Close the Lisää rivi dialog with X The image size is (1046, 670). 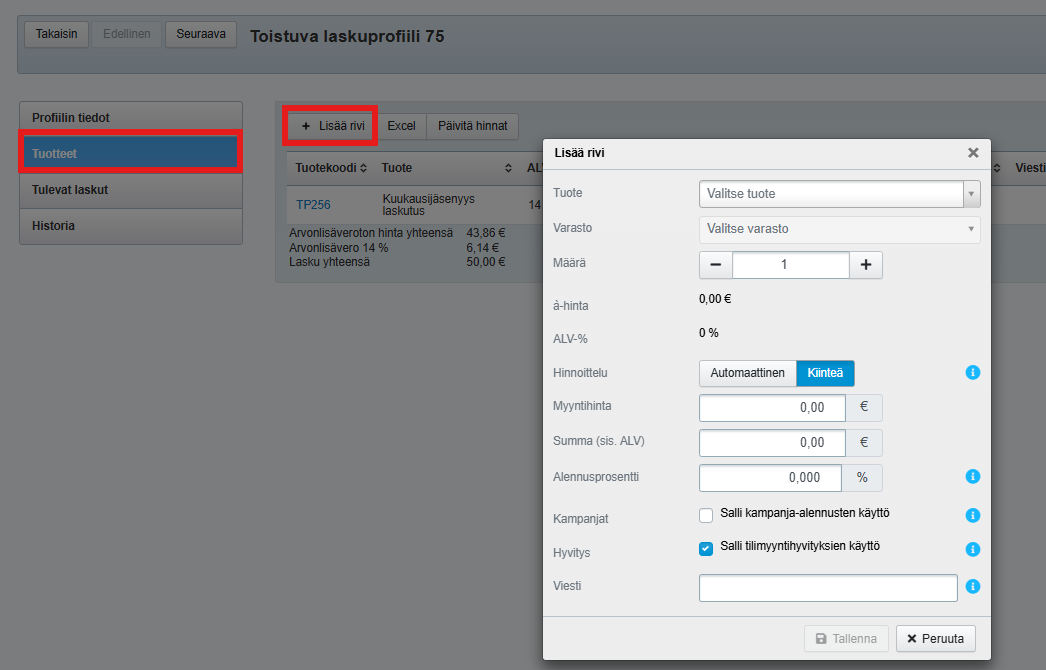pyautogui.click(x=972, y=153)
